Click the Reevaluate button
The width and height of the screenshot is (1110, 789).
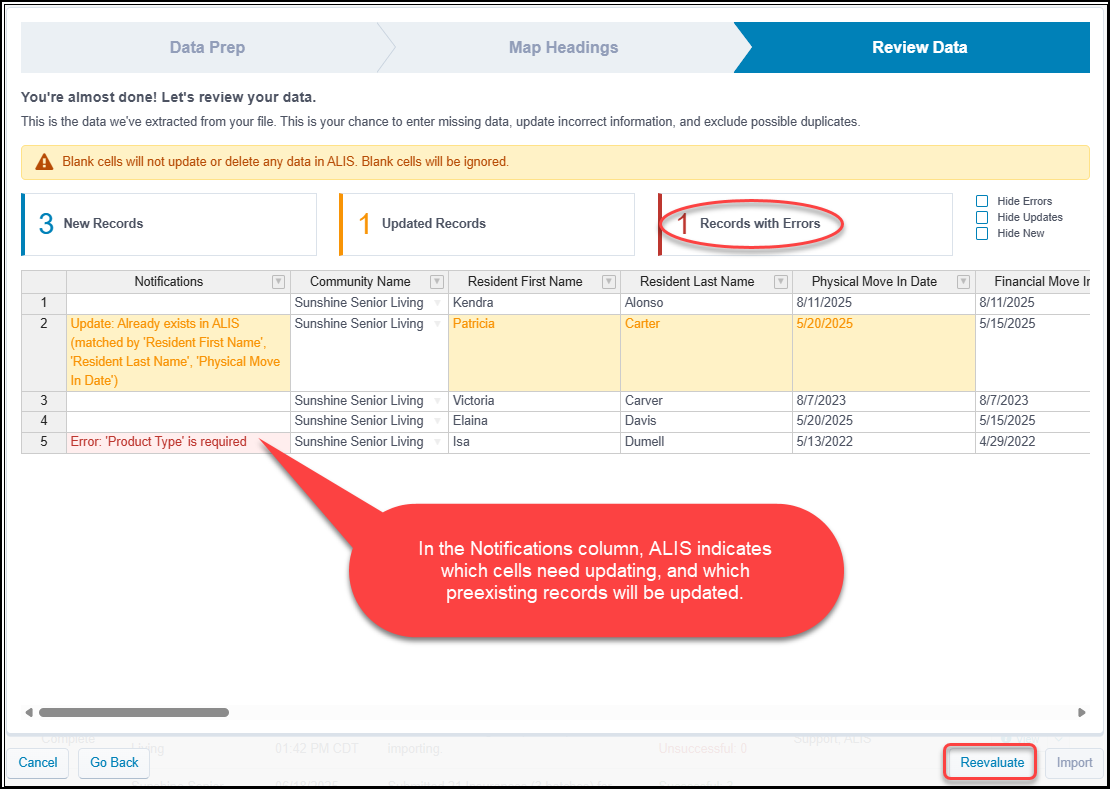click(x=989, y=762)
